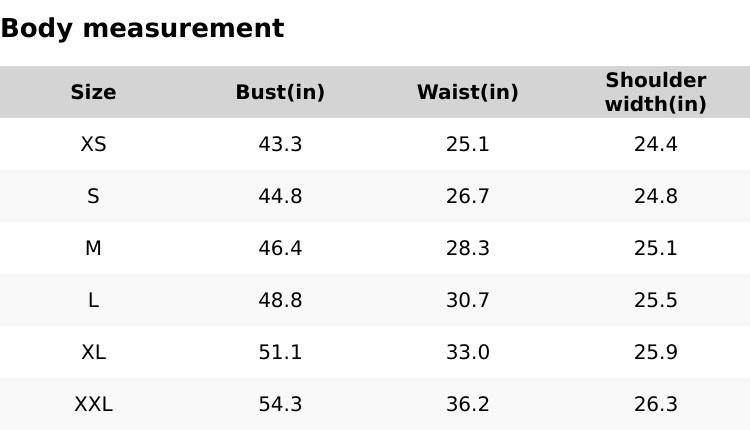Select the M bust value 46.4
The width and height of the screenshot is (750, 430).
pos(280,248)
